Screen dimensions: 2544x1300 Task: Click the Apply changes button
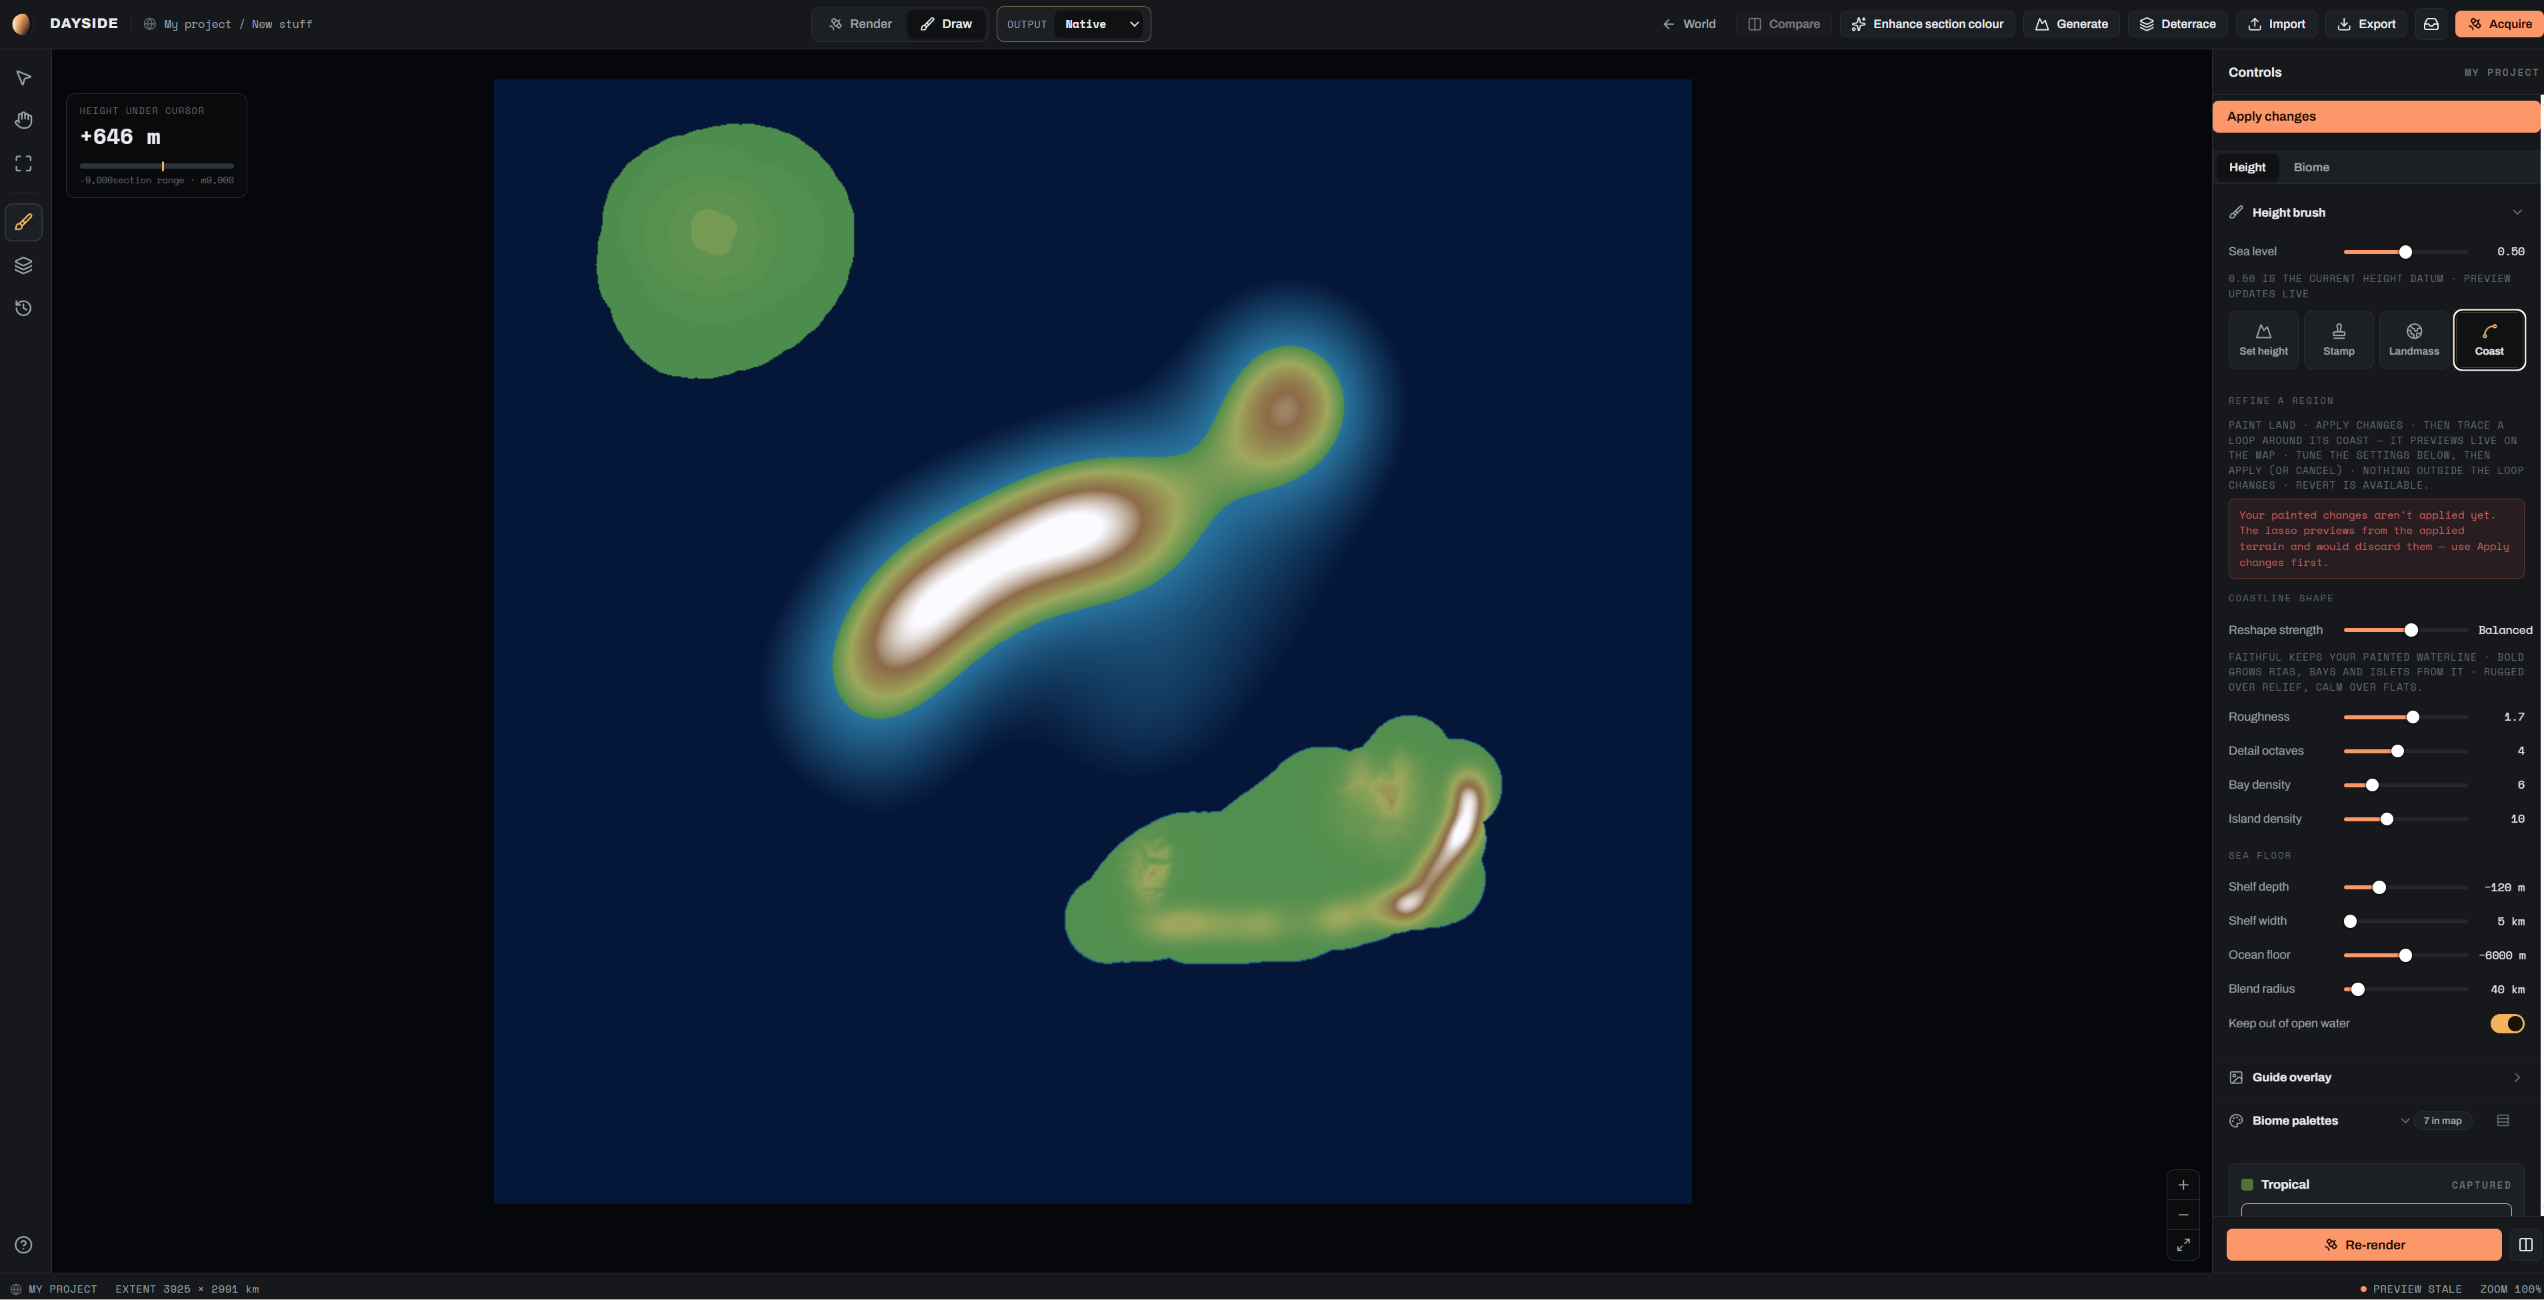[2376, 117]
